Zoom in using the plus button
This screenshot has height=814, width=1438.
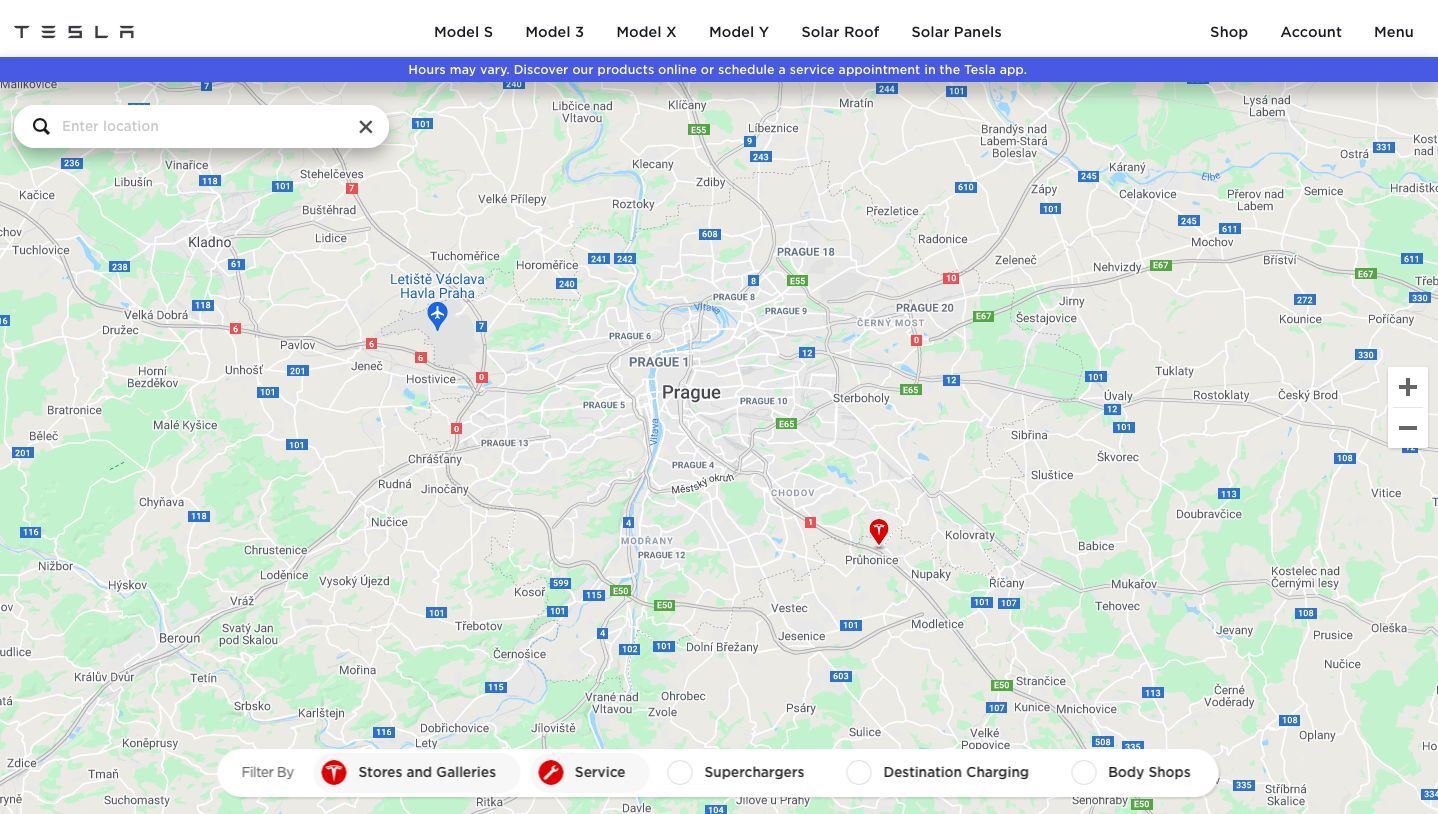(1407, 387)
